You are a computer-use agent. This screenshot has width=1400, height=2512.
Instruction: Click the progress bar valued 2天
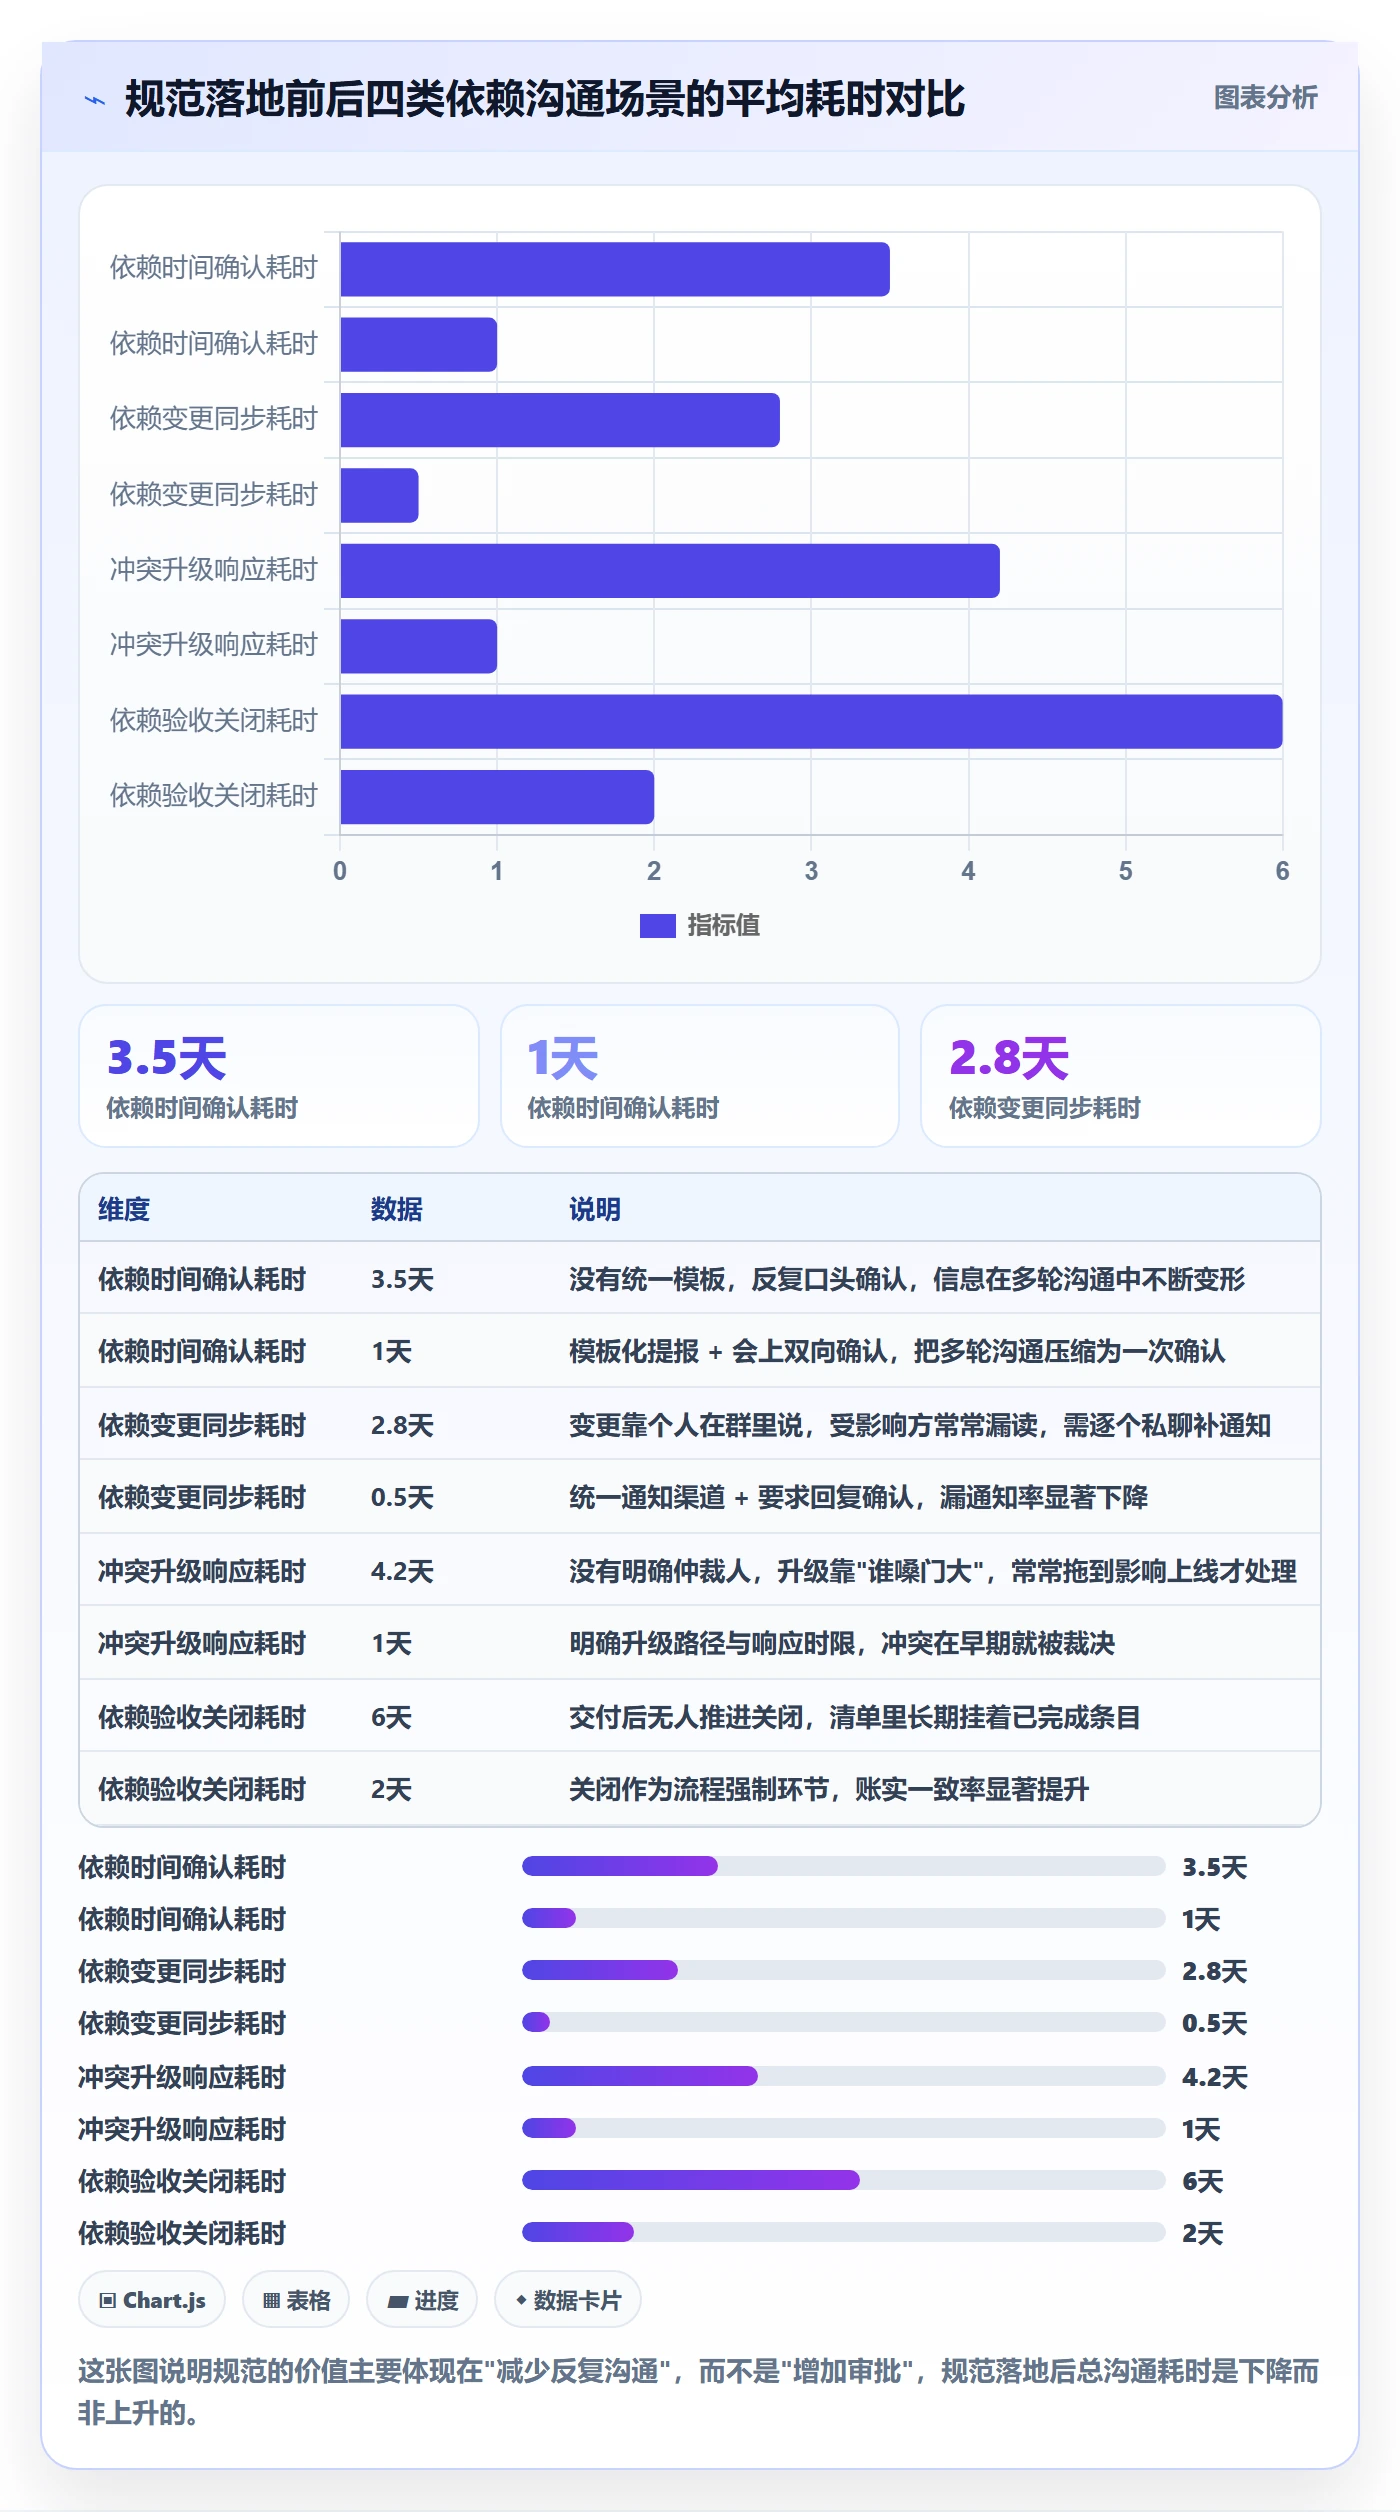pyautogui.click(x=844, y=2232)
